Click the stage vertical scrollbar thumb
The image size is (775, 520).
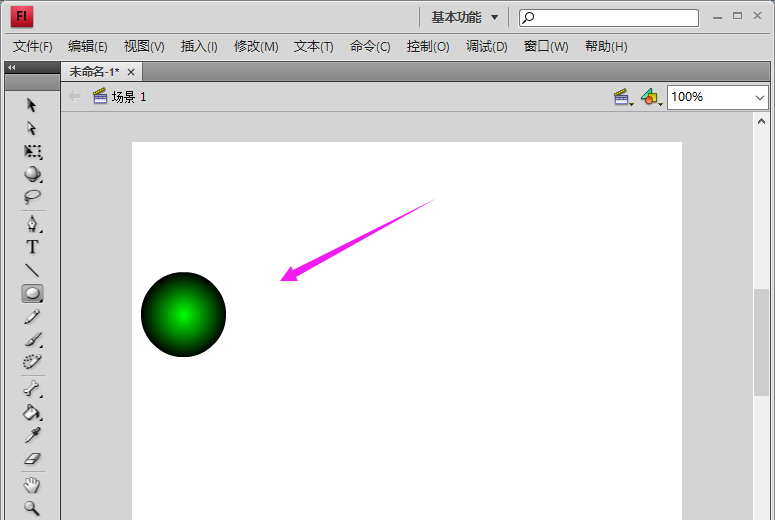click(x=761, y=342)
